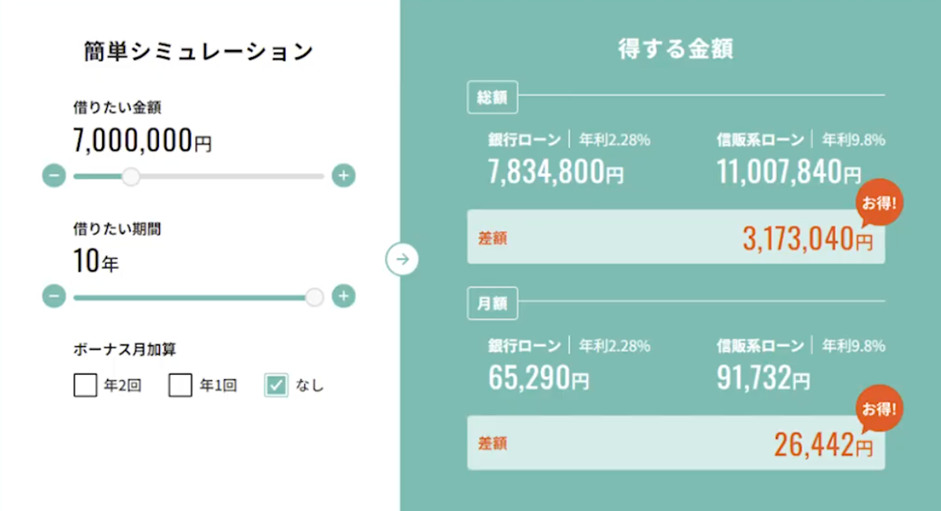Click the monthly 差額 row showing 26,442円

[675, 443]
